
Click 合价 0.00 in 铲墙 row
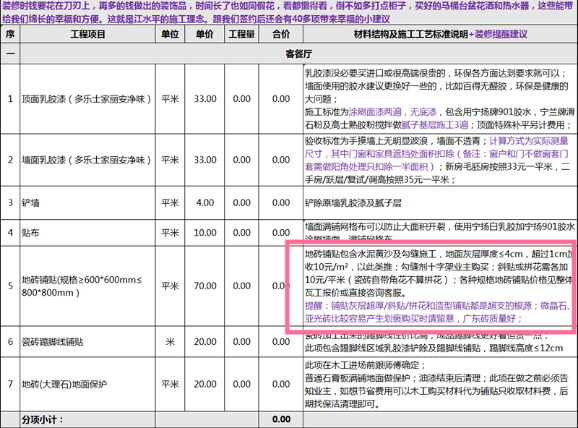(x=281, y=203)
